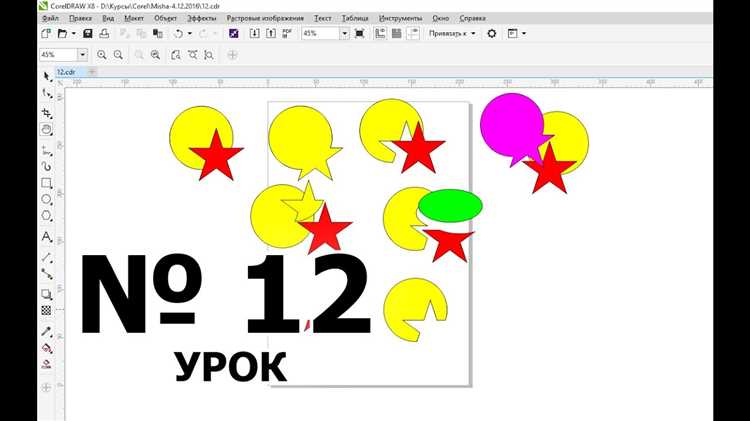
Task: Open the standard toolbar zoom level dropdown
Action: pyautogui.click(x=344, y=33)
